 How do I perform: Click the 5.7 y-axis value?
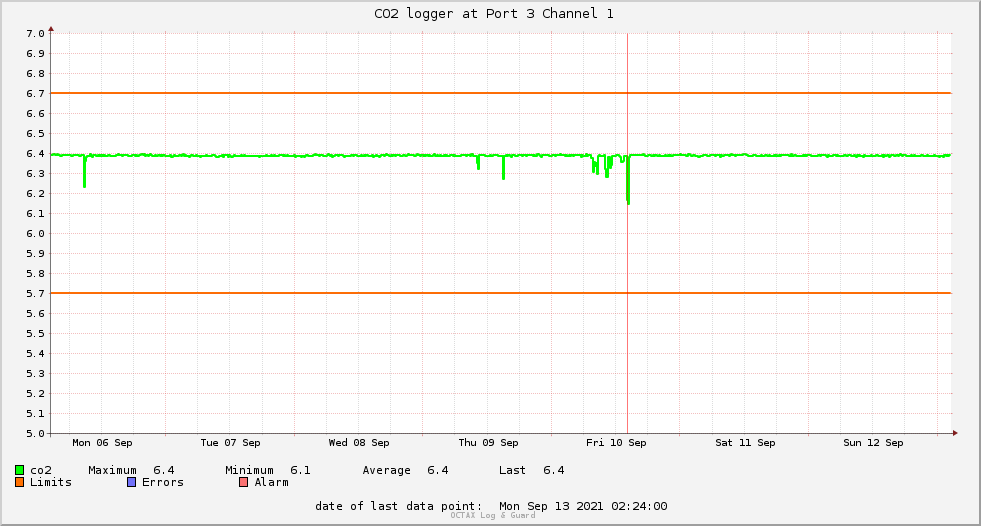pos(35,294)
